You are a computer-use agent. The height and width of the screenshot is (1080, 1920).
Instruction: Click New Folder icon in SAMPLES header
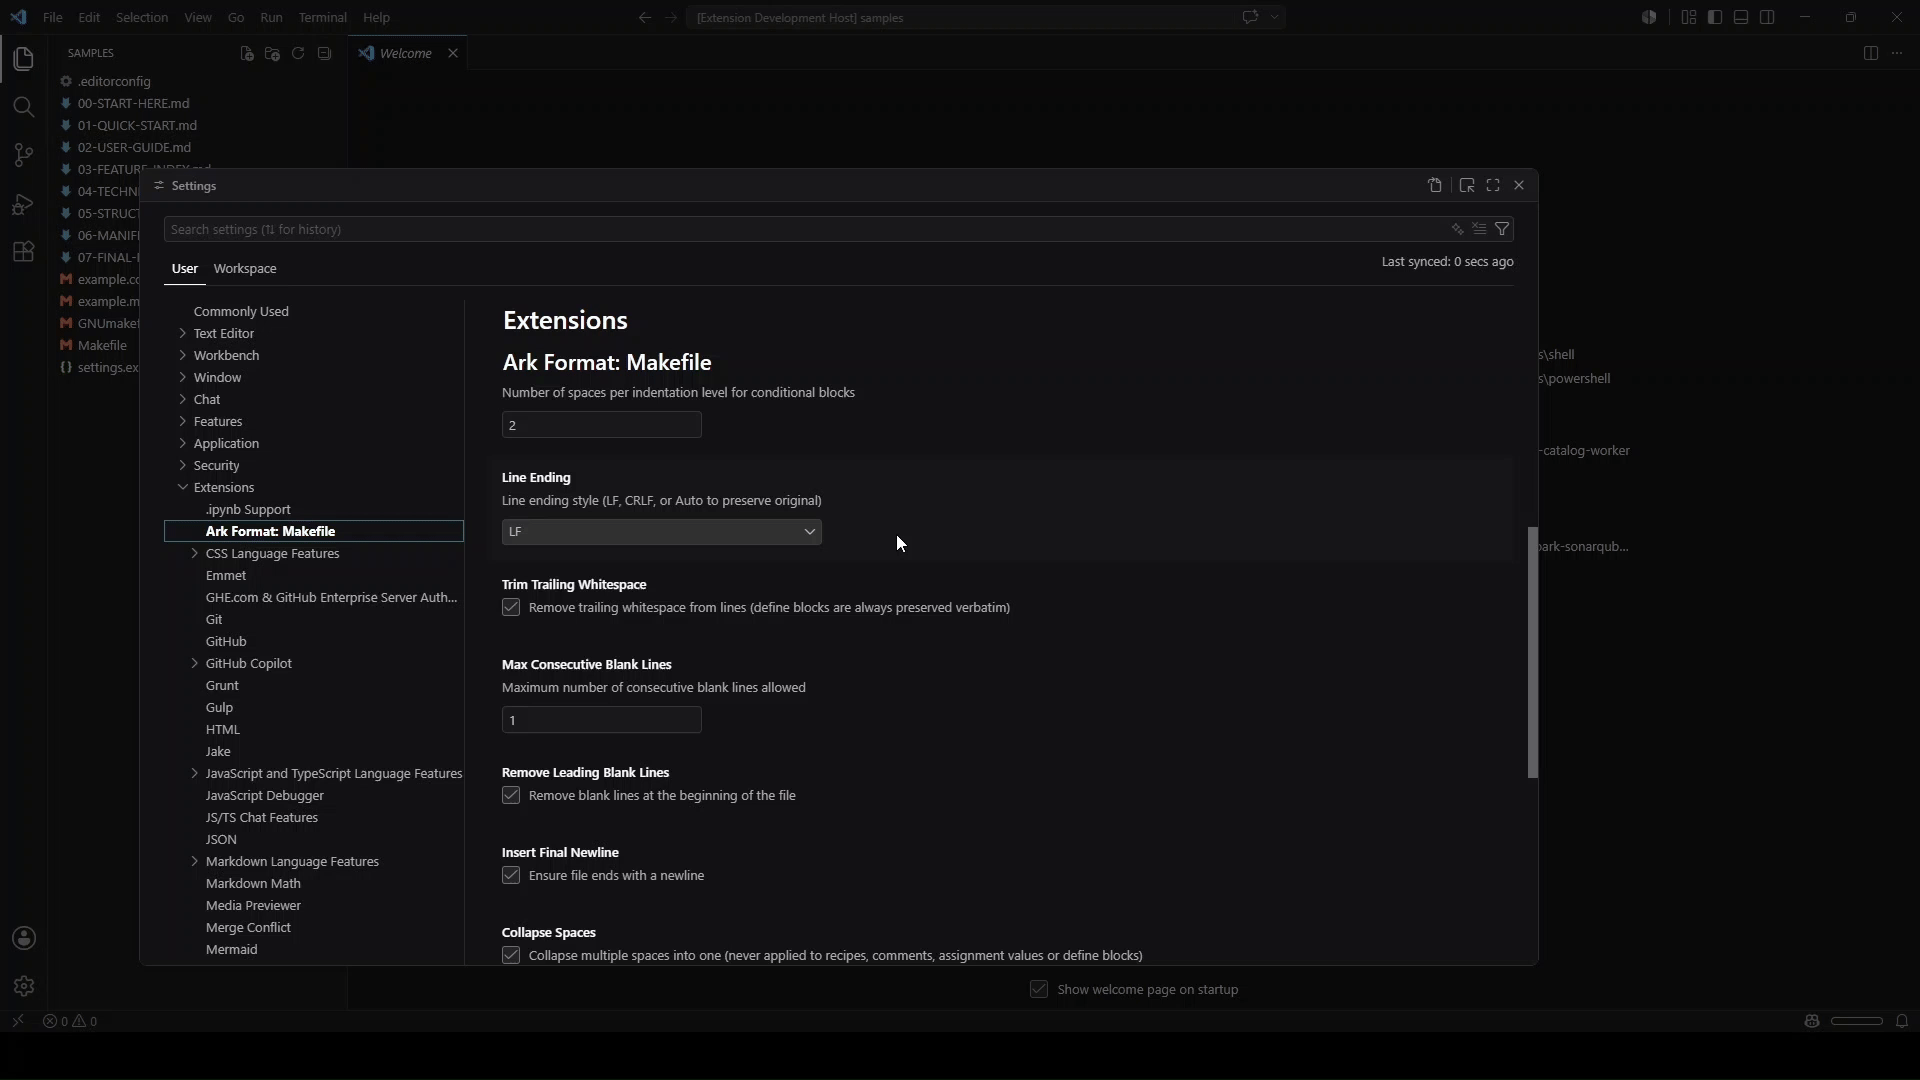(x=272, y=54)
